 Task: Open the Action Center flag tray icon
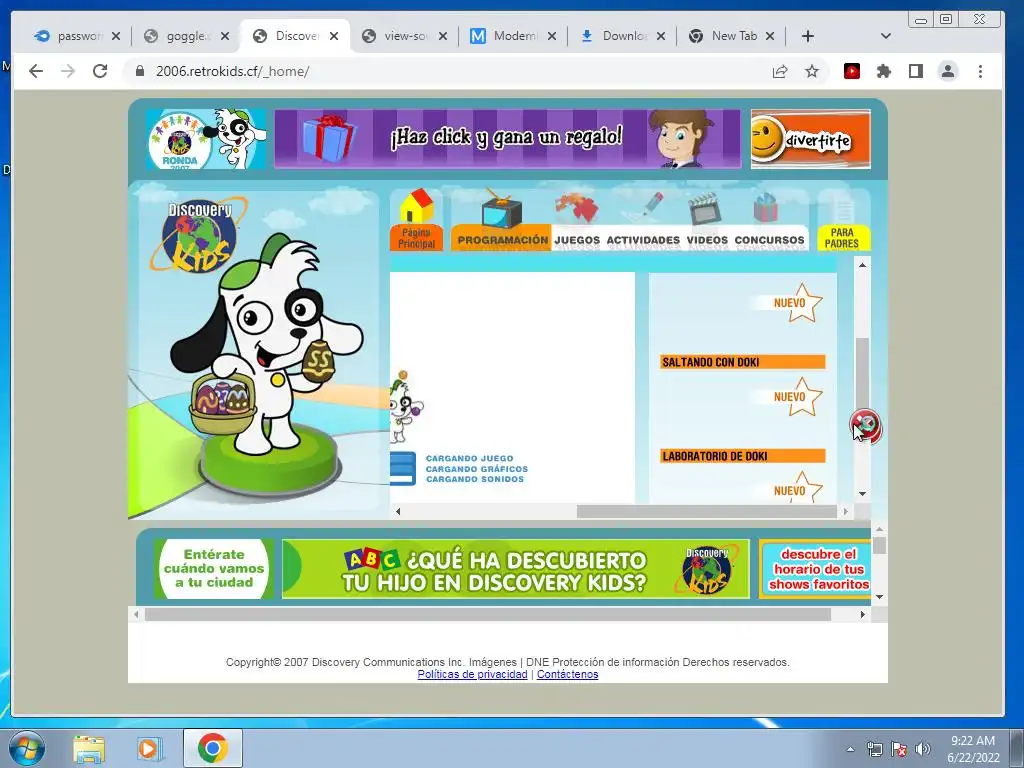tap(899, 749)
